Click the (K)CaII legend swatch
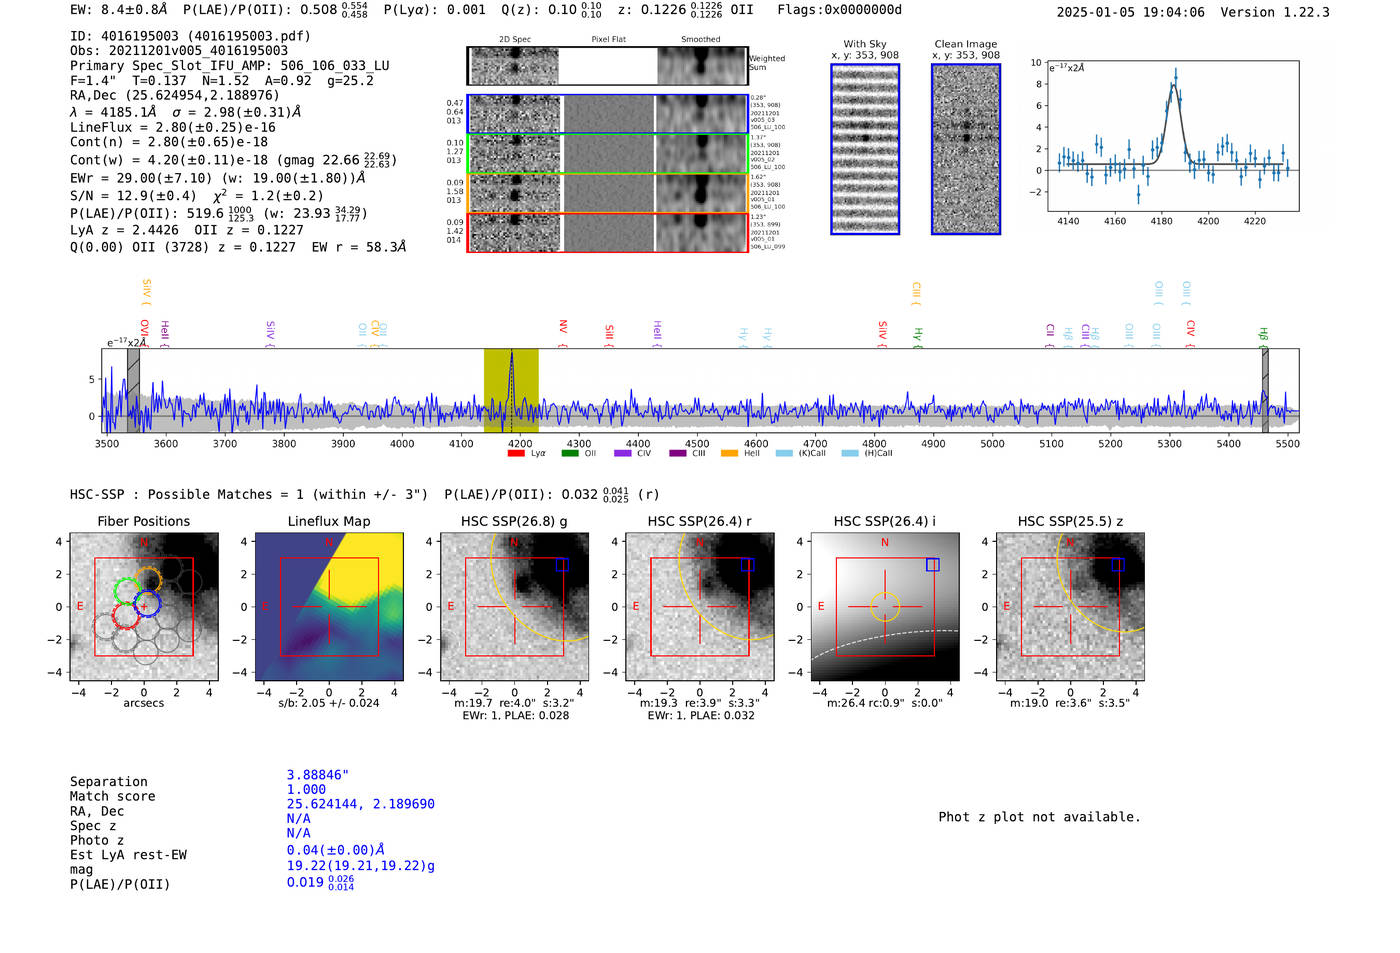This screenshot has height=953, width=1400. point(784,453)
